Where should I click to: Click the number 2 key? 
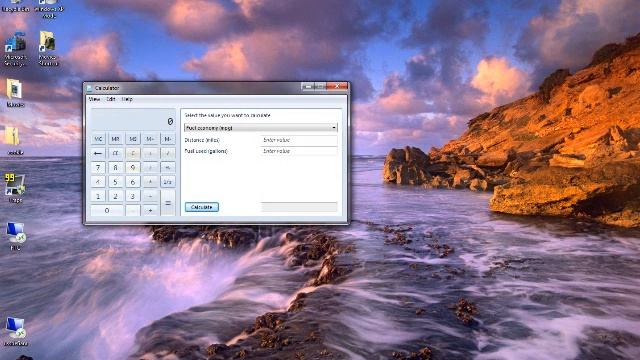point(116,196)
